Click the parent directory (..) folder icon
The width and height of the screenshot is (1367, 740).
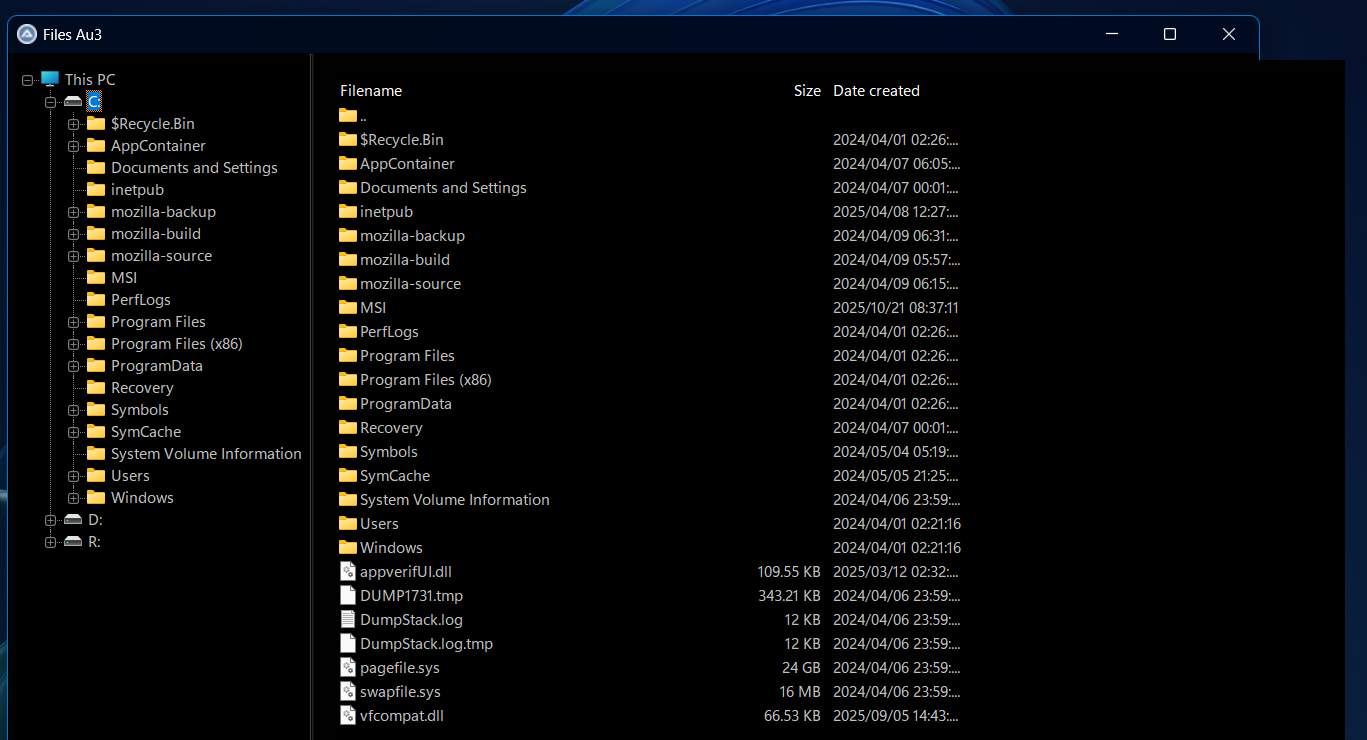[348, 116]
